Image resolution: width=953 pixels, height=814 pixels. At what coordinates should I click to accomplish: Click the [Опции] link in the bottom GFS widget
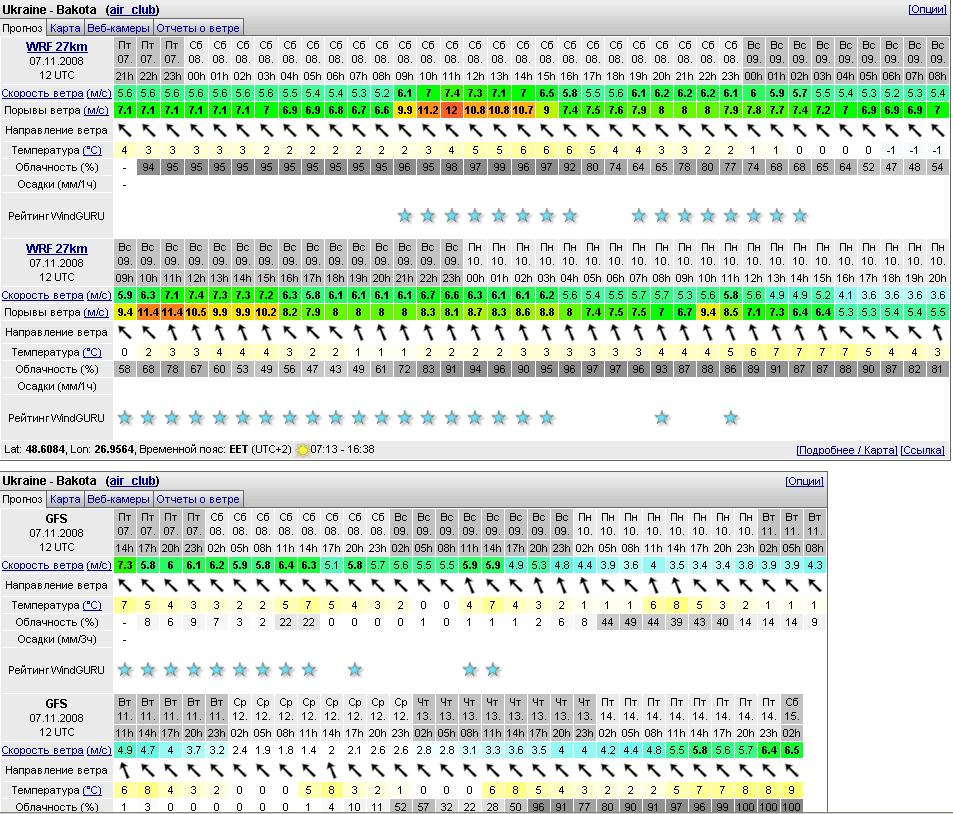[x=804, y=481]
